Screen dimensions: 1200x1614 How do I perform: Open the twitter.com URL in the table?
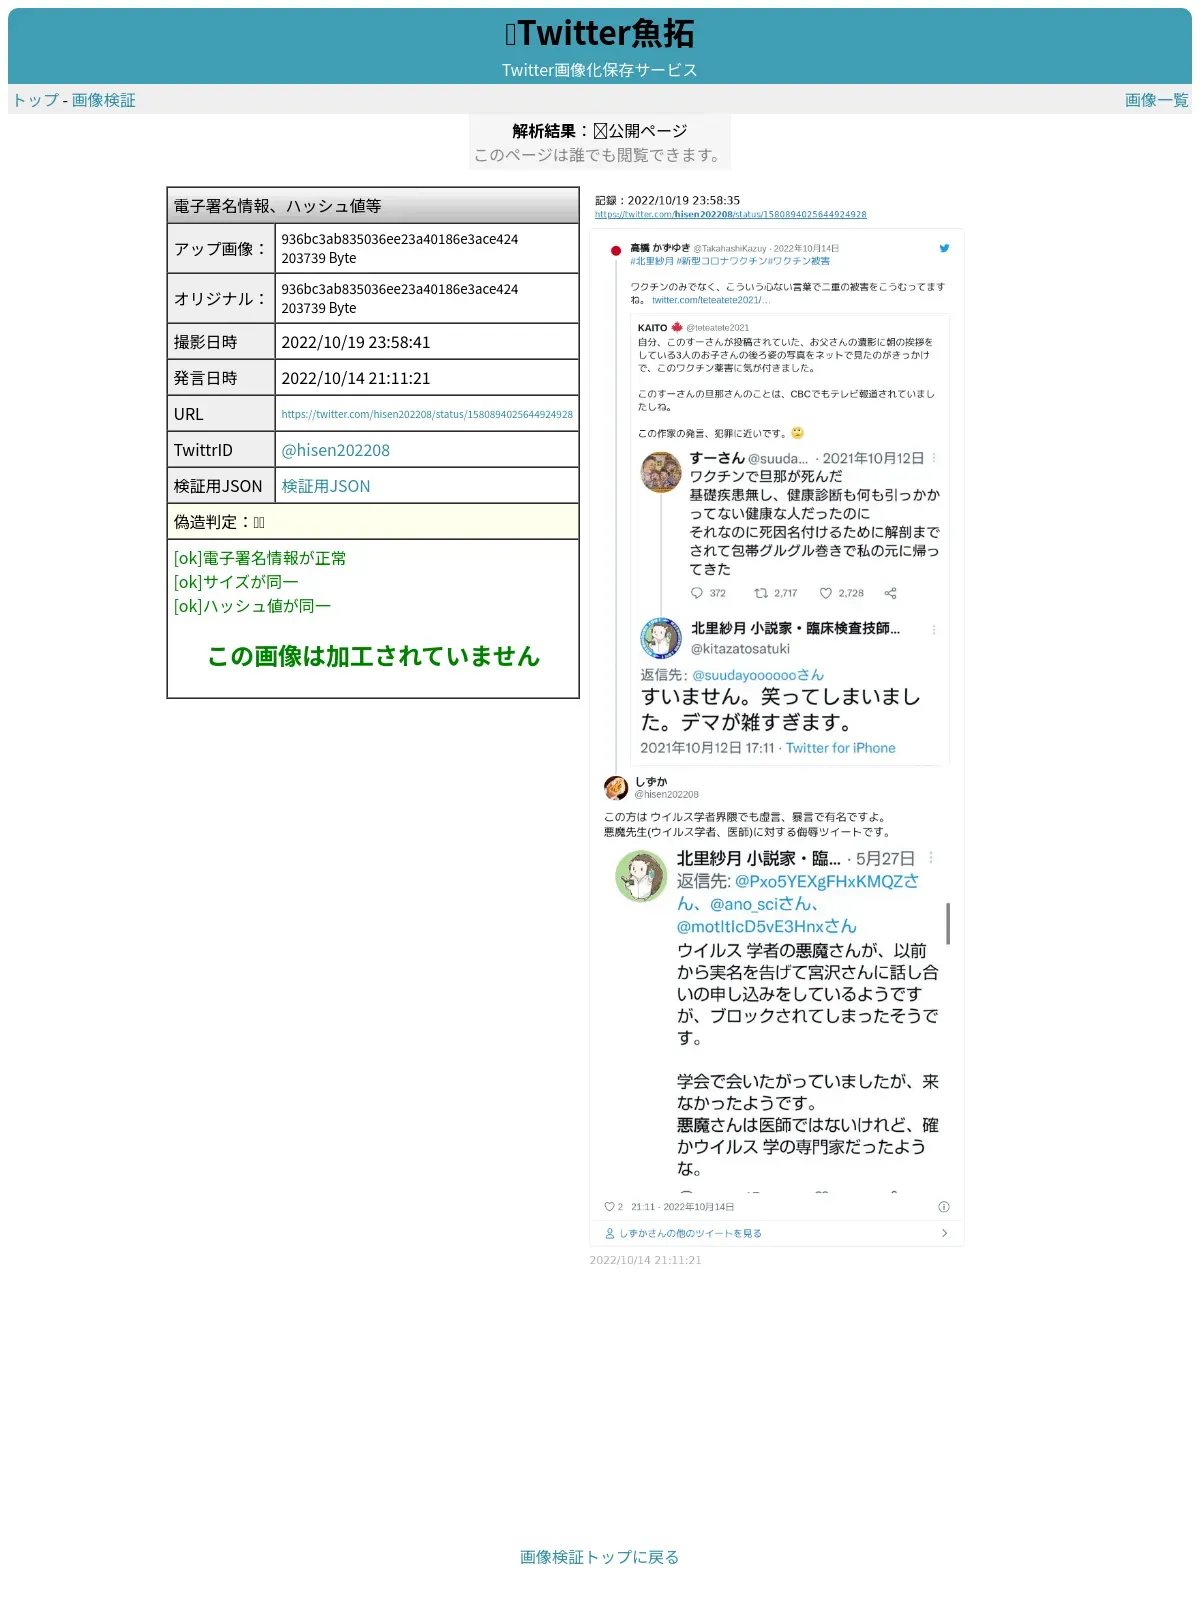(427, 414)
